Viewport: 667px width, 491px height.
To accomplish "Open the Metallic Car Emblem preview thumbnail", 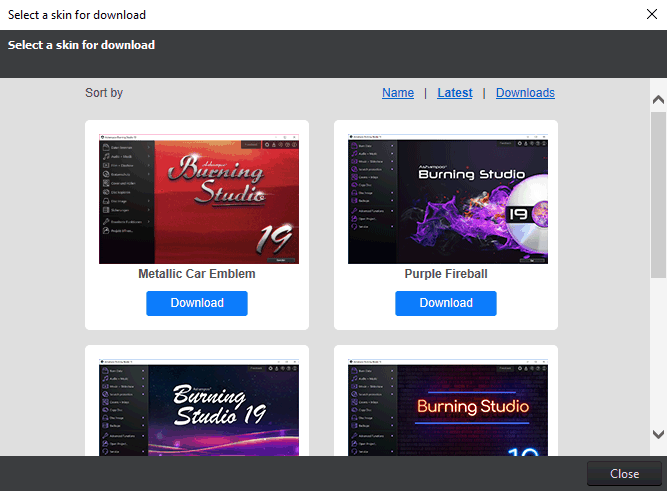I will [199, 199].
